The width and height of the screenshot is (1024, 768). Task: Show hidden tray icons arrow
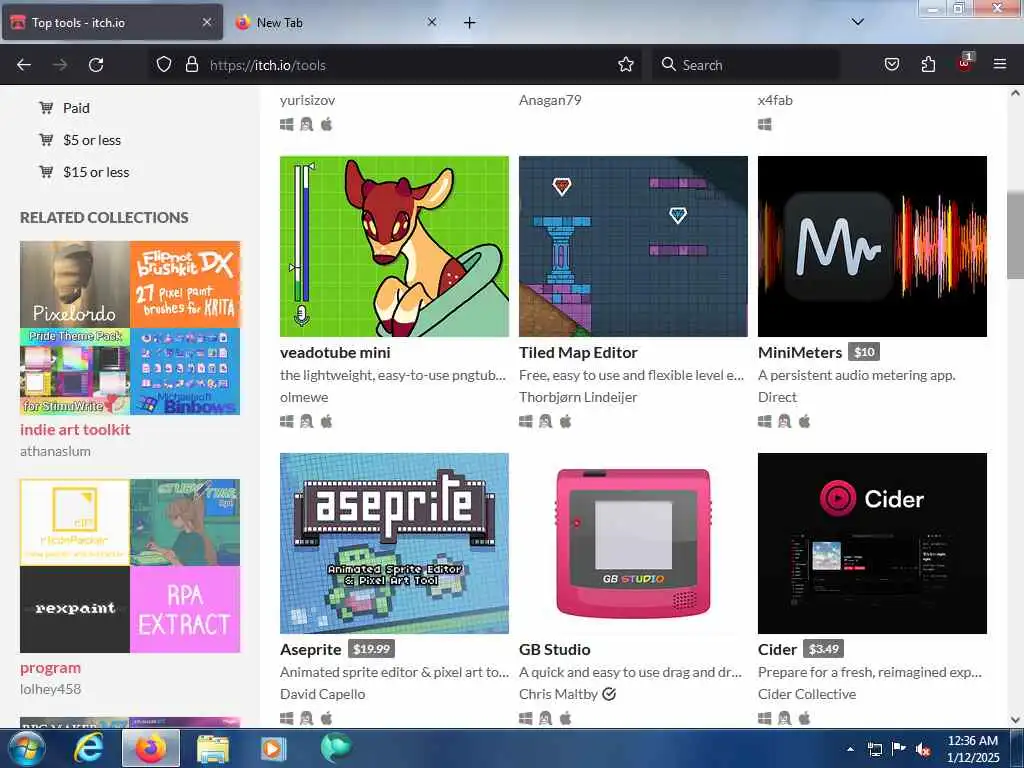[x=850, y=749]
